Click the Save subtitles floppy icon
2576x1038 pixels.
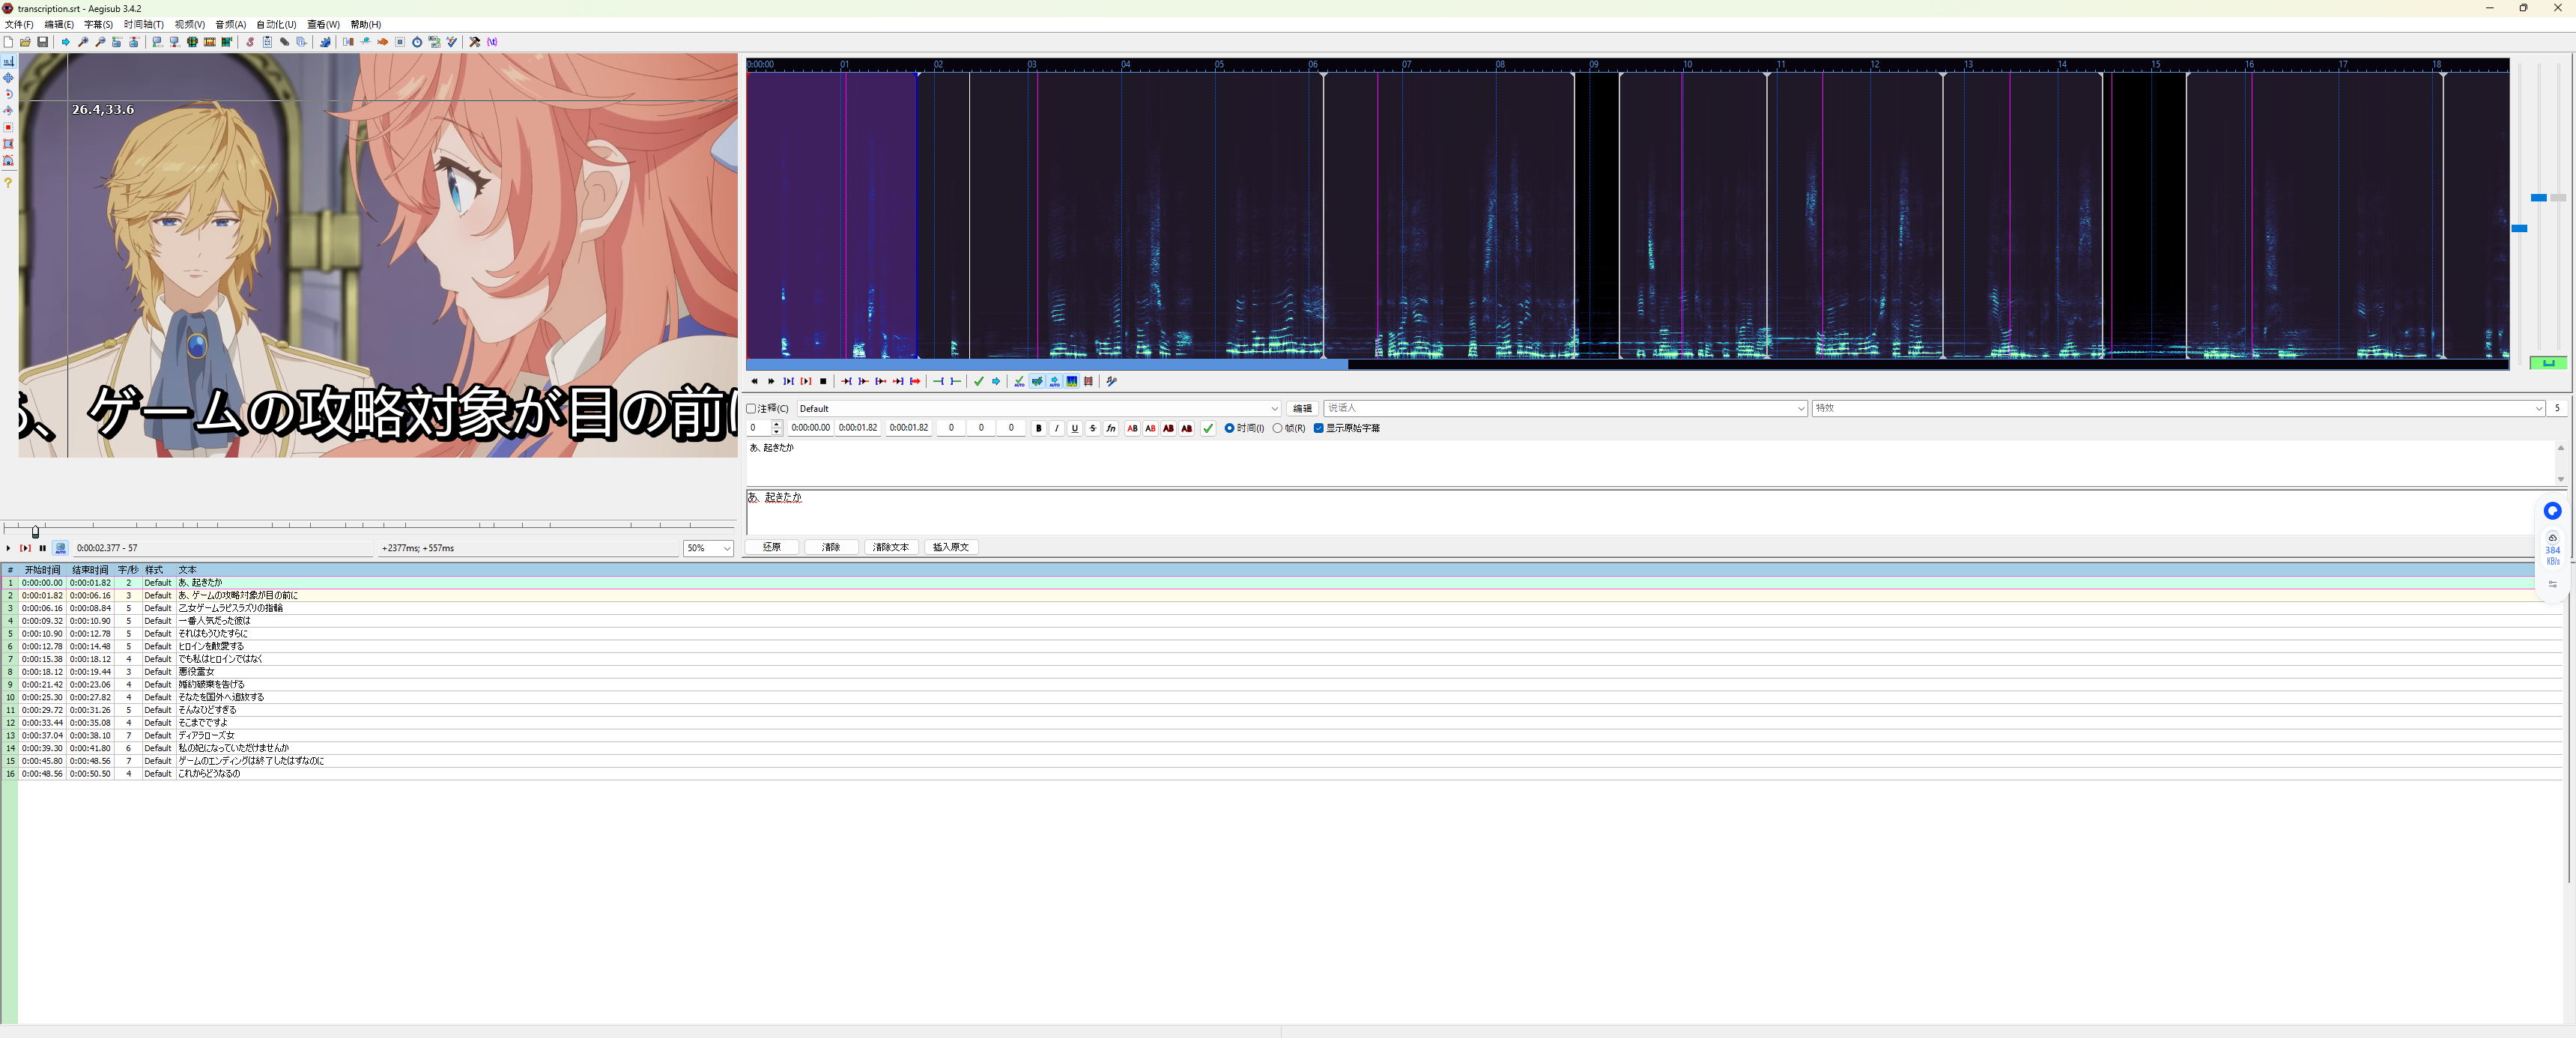[42, 42]
